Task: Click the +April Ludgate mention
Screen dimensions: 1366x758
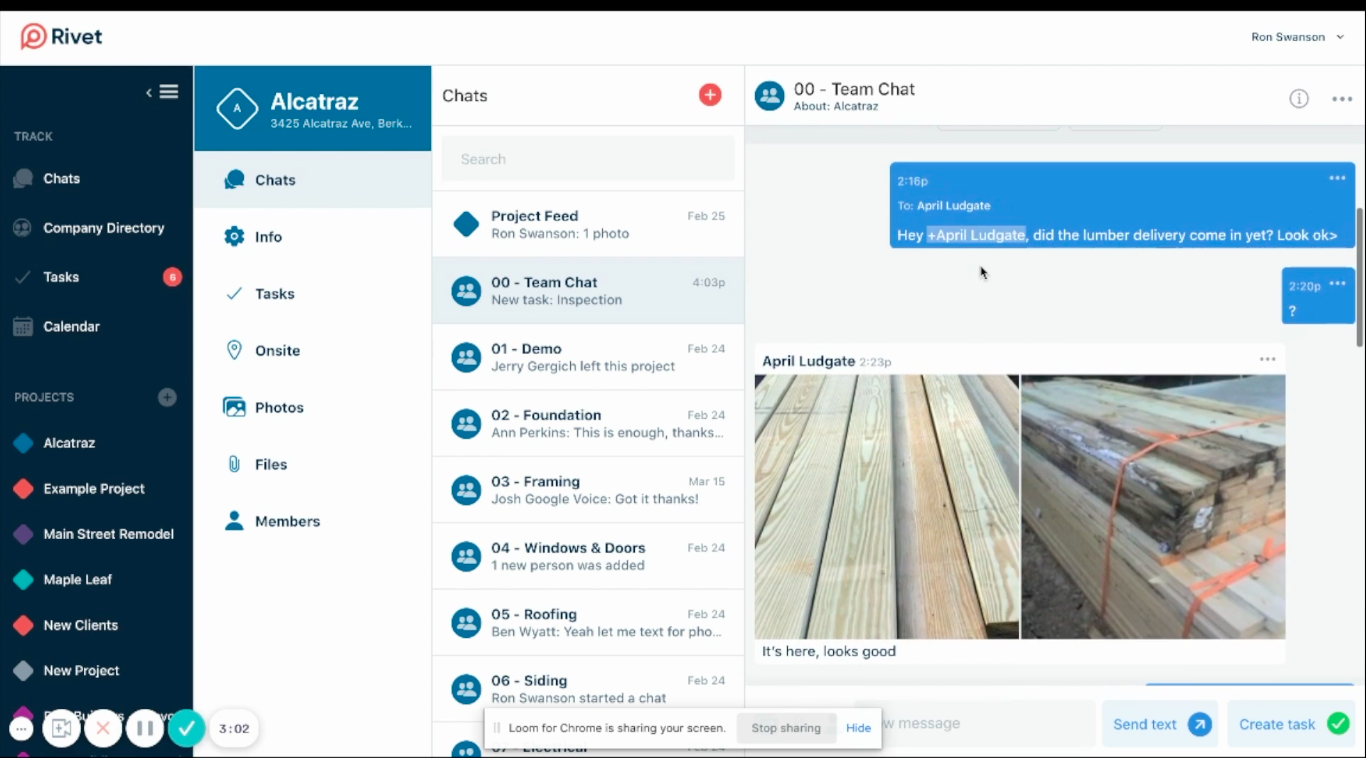Action: tap(976, 235)
